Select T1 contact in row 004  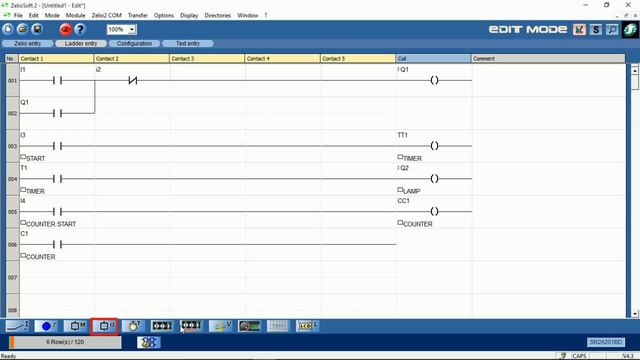click(57, 178)
